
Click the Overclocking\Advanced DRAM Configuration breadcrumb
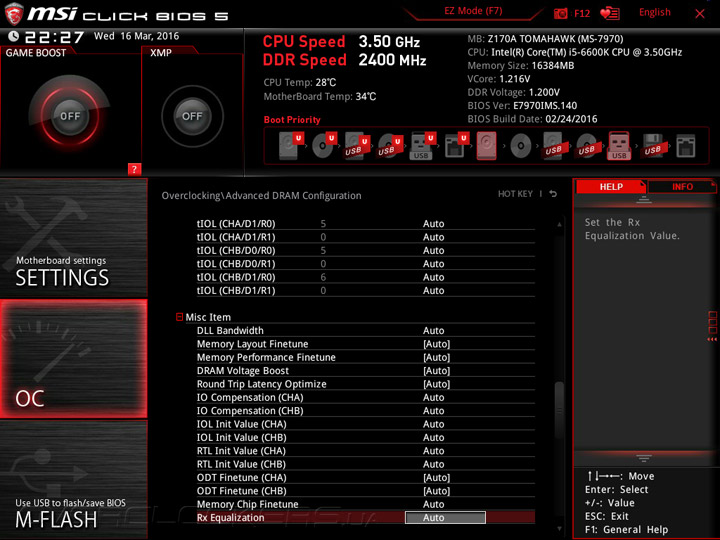coord(261,196)
